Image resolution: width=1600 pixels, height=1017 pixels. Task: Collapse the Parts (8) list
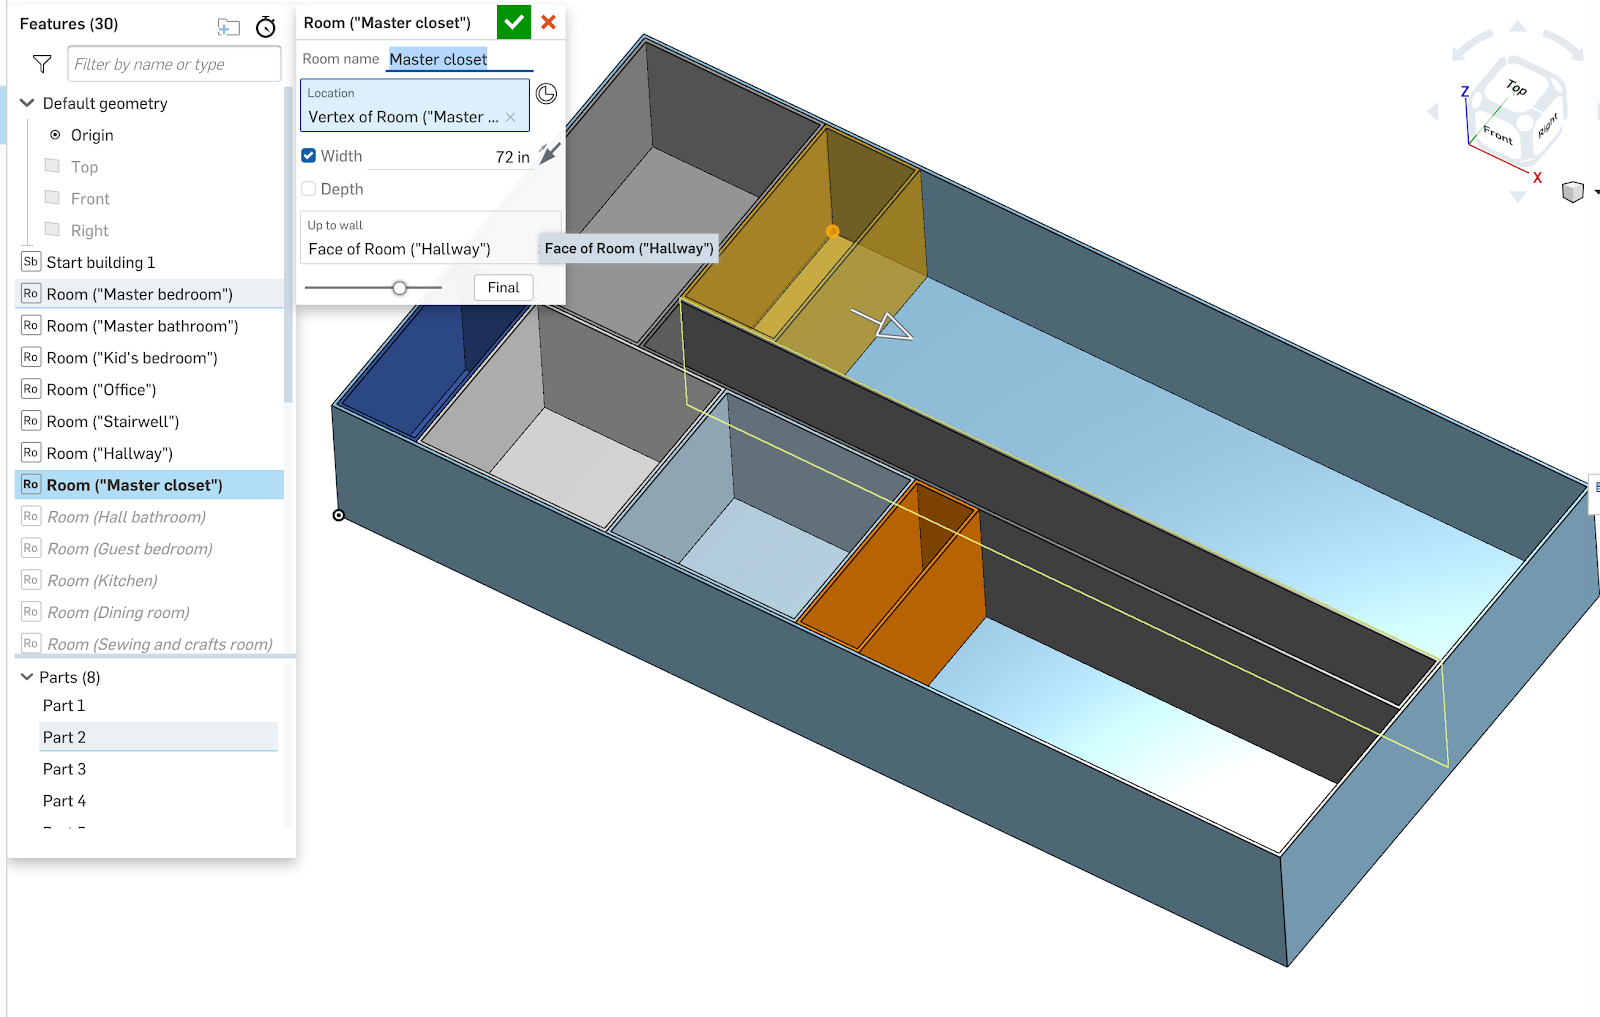27,677
